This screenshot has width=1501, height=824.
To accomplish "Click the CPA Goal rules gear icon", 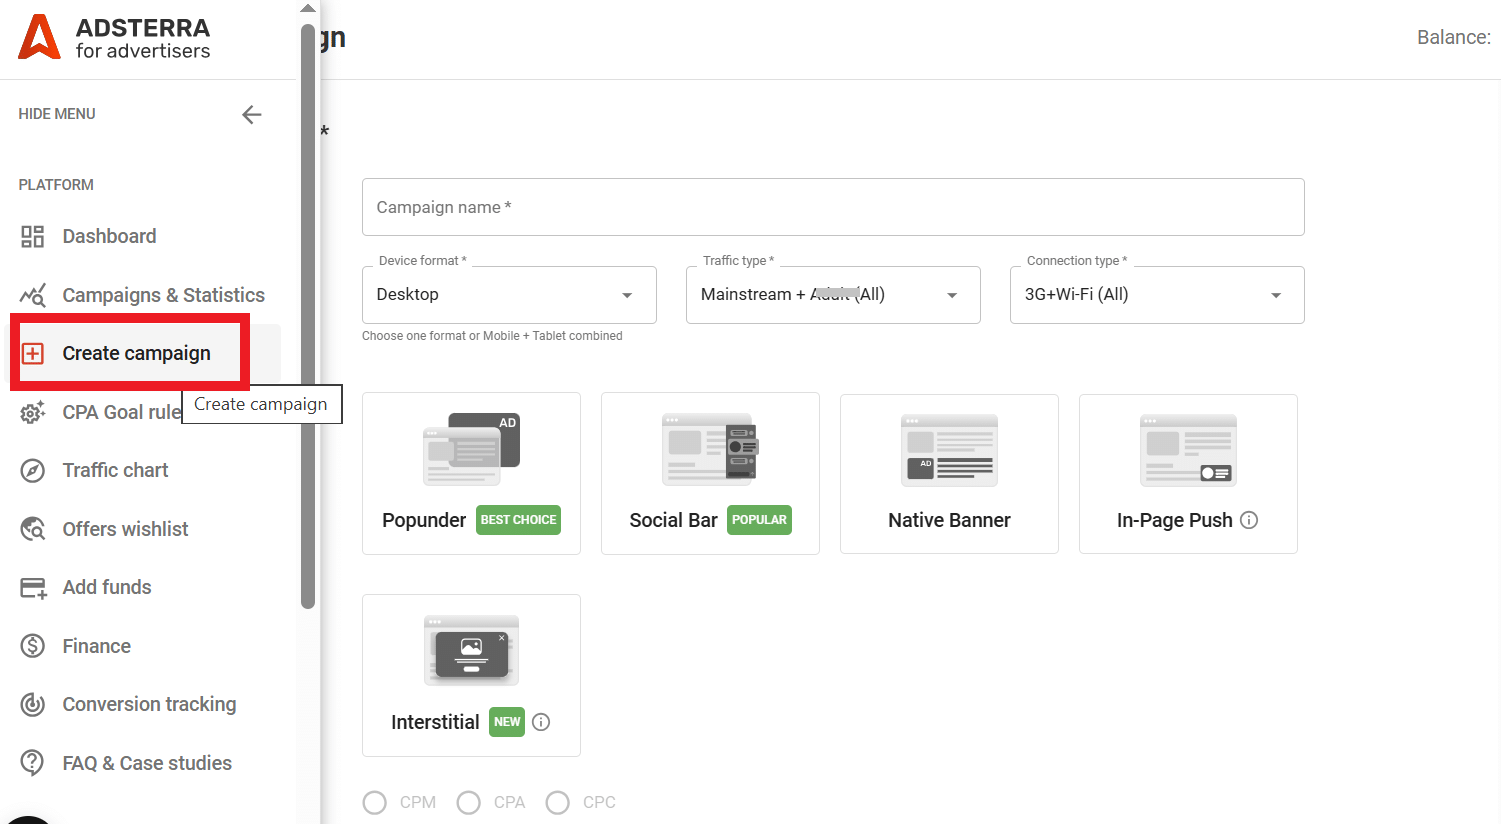I will [33, 412].
